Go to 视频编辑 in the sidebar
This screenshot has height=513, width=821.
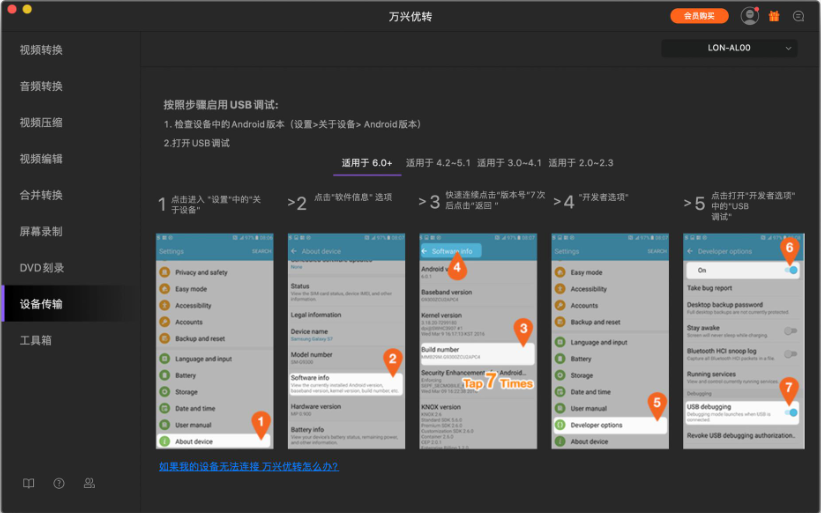coord(41,159)
